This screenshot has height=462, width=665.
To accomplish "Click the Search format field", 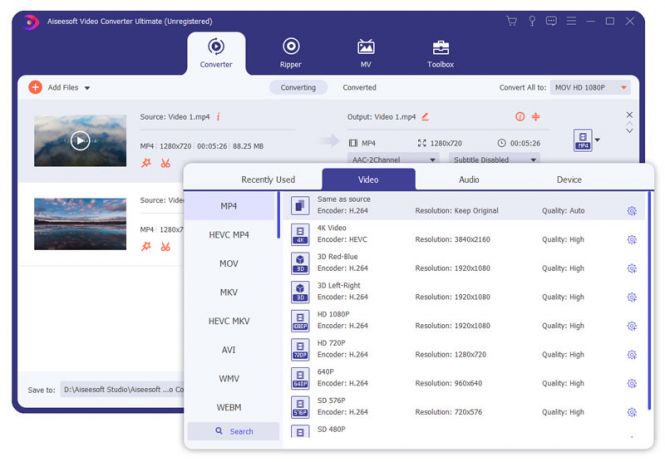I will tap(234, 431).
